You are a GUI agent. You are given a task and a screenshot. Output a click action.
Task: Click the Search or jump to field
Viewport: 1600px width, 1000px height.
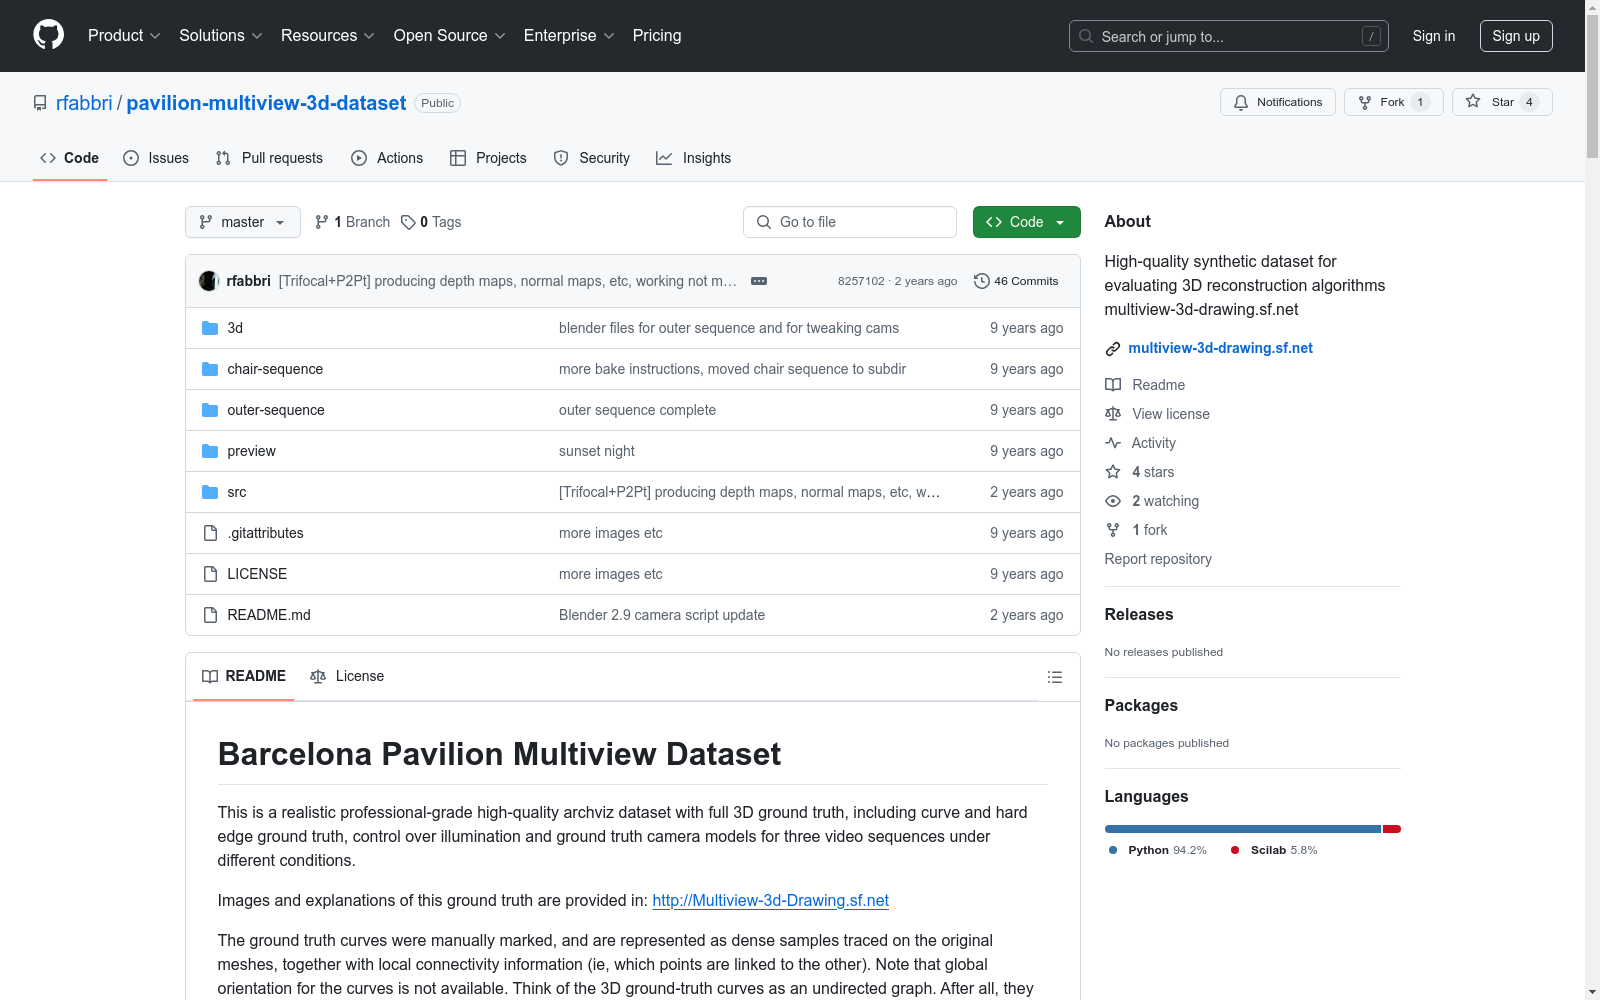1229,36
